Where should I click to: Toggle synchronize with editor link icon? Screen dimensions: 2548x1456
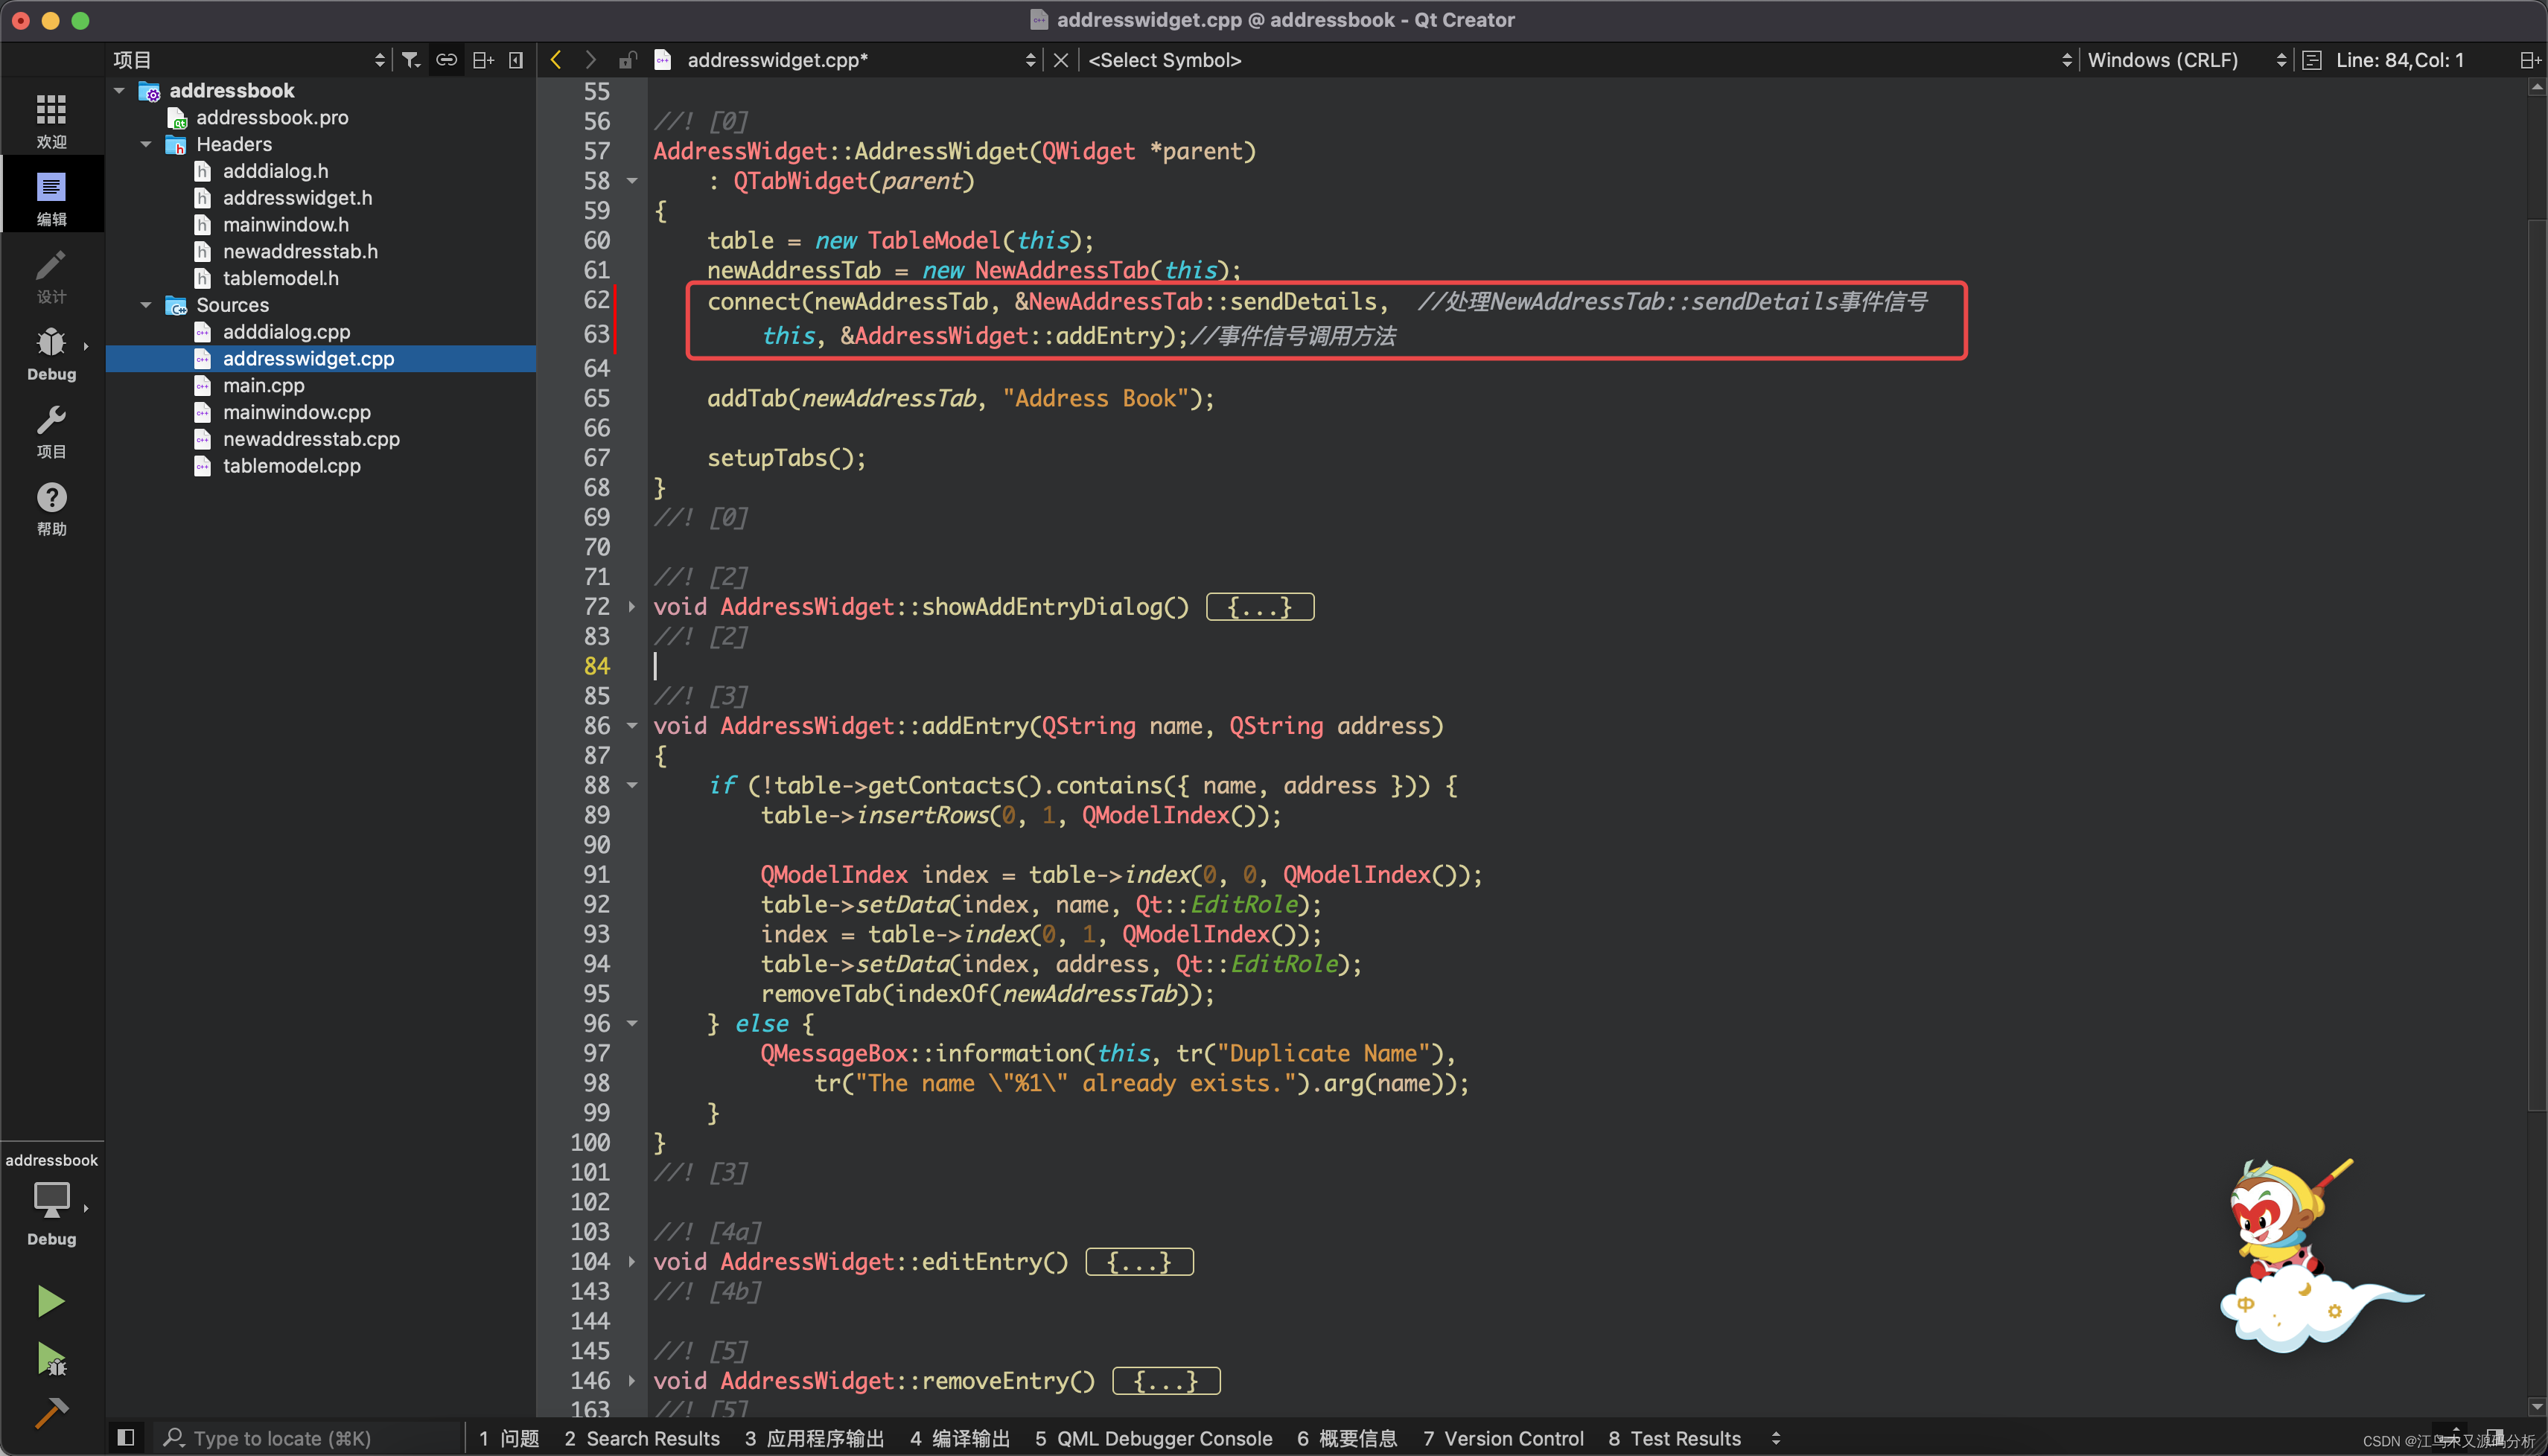tap(446, 60)
